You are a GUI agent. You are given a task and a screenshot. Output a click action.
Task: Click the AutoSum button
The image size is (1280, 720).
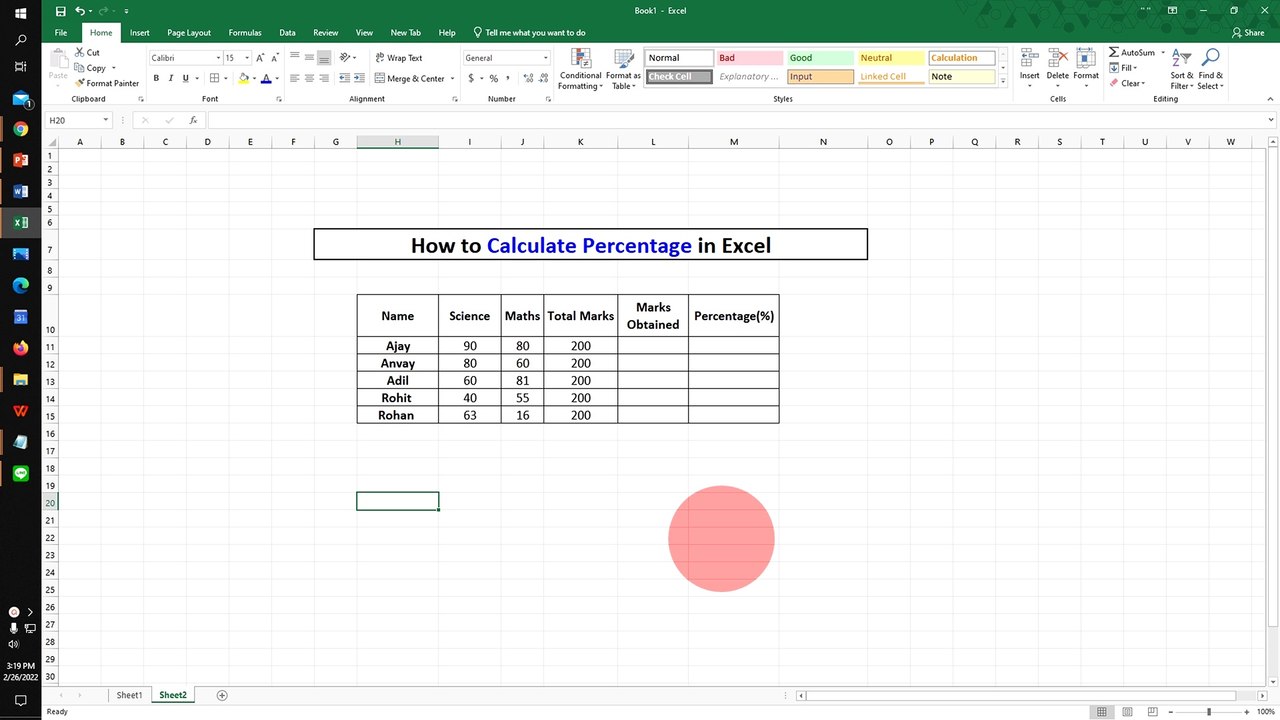(x=1131, y=53)
